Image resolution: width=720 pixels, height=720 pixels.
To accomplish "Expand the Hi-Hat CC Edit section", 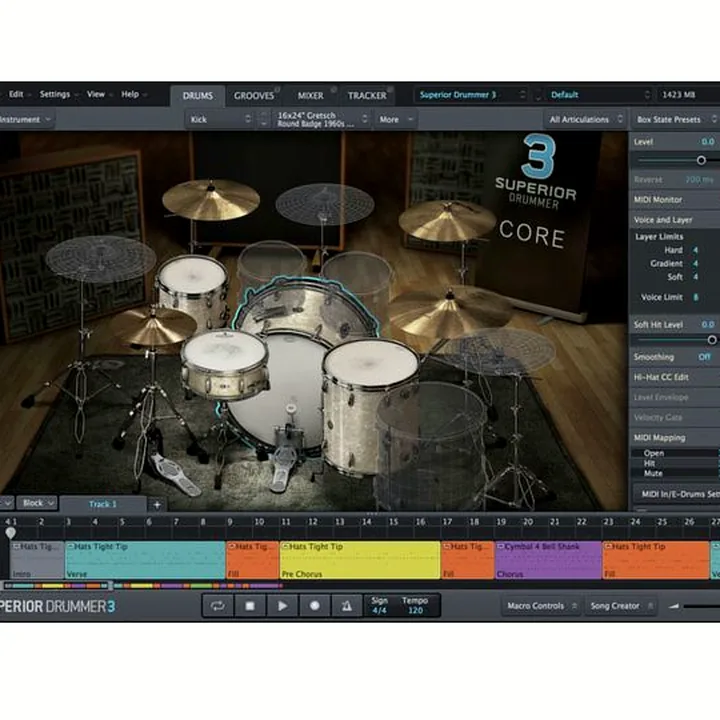I will pos(674,377).
